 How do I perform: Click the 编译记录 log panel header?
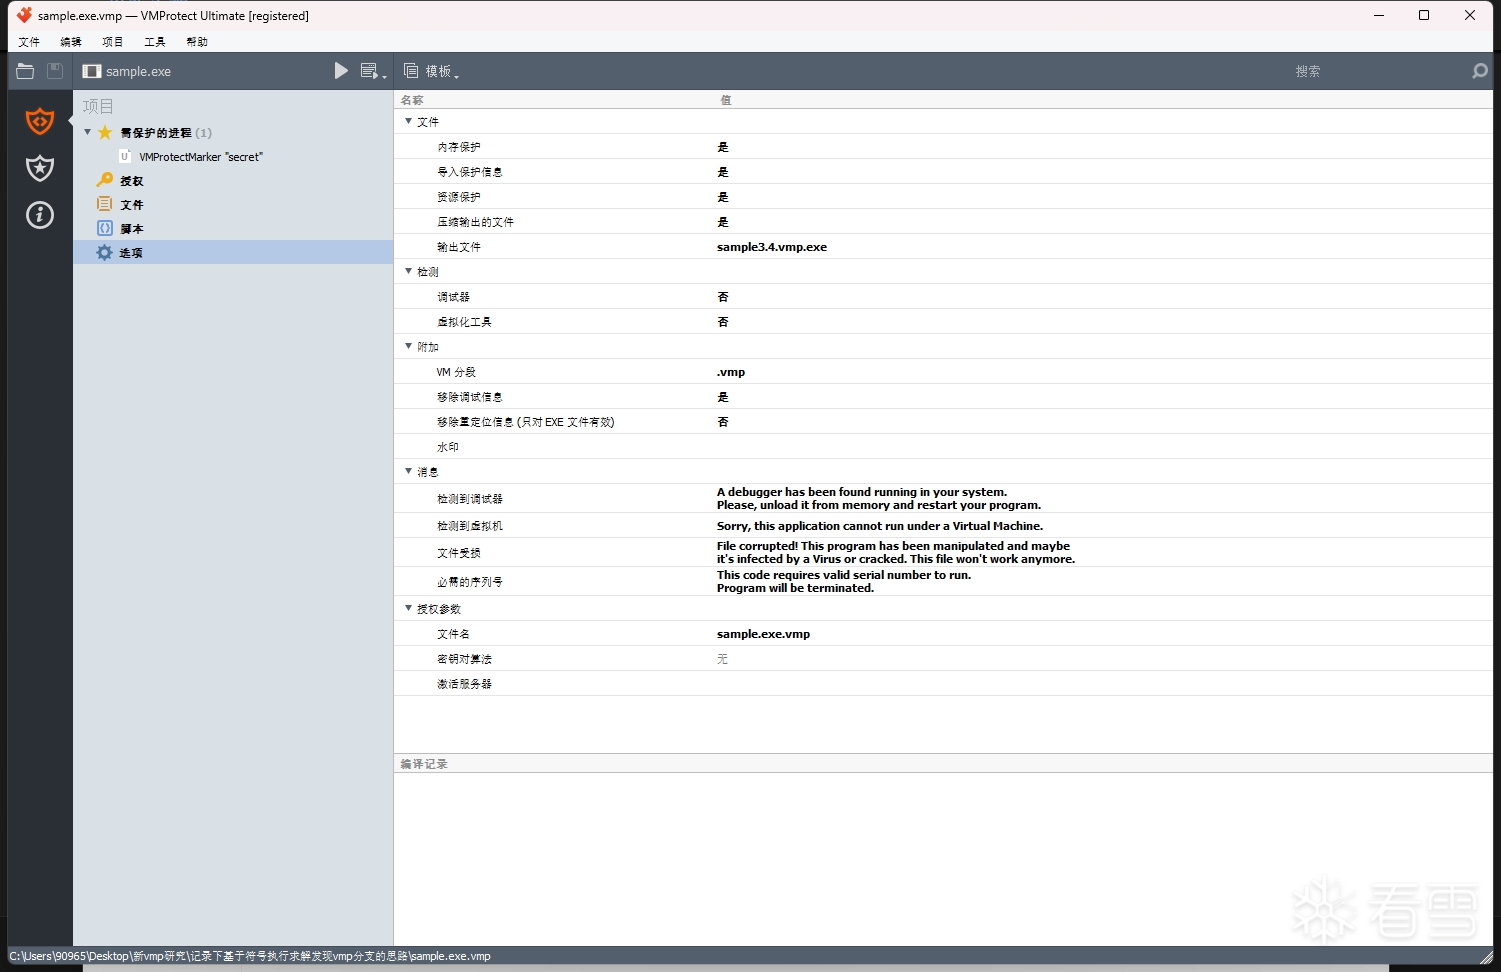[424, 764]
